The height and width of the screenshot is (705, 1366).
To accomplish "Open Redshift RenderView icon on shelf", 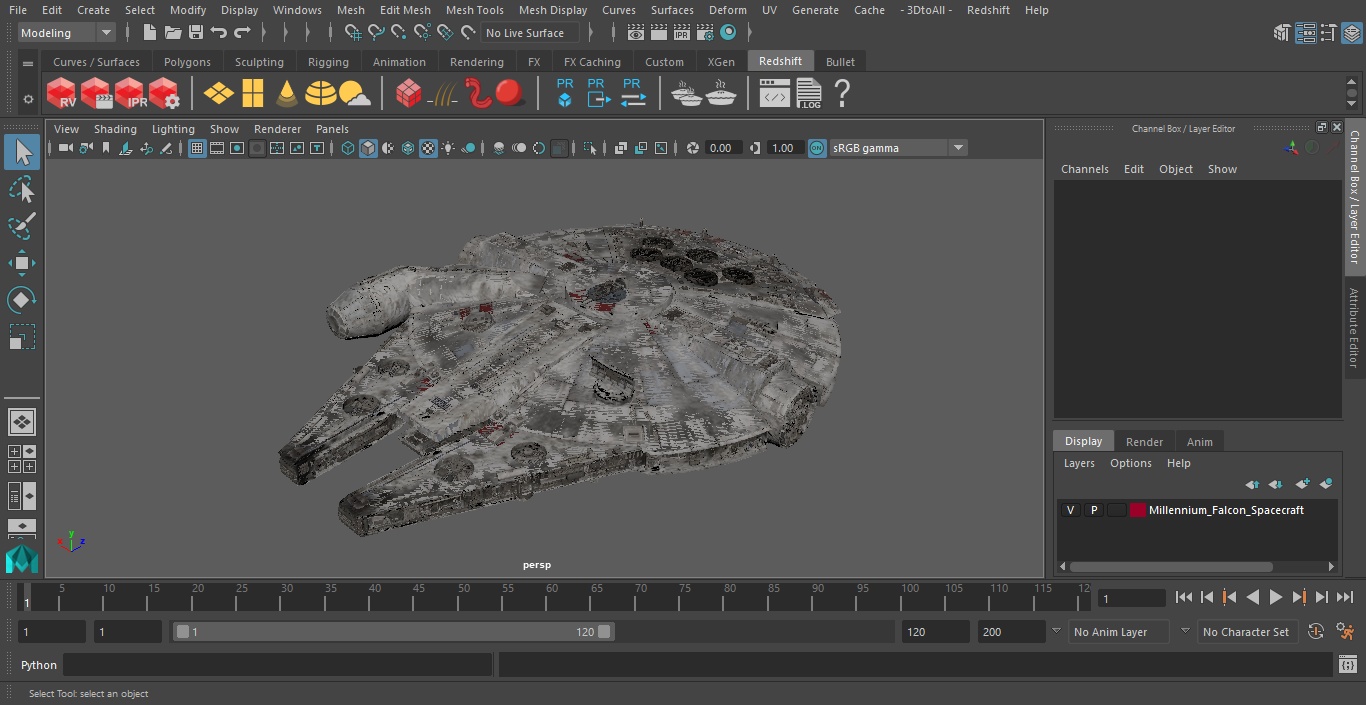I will (x=62, y=93).
